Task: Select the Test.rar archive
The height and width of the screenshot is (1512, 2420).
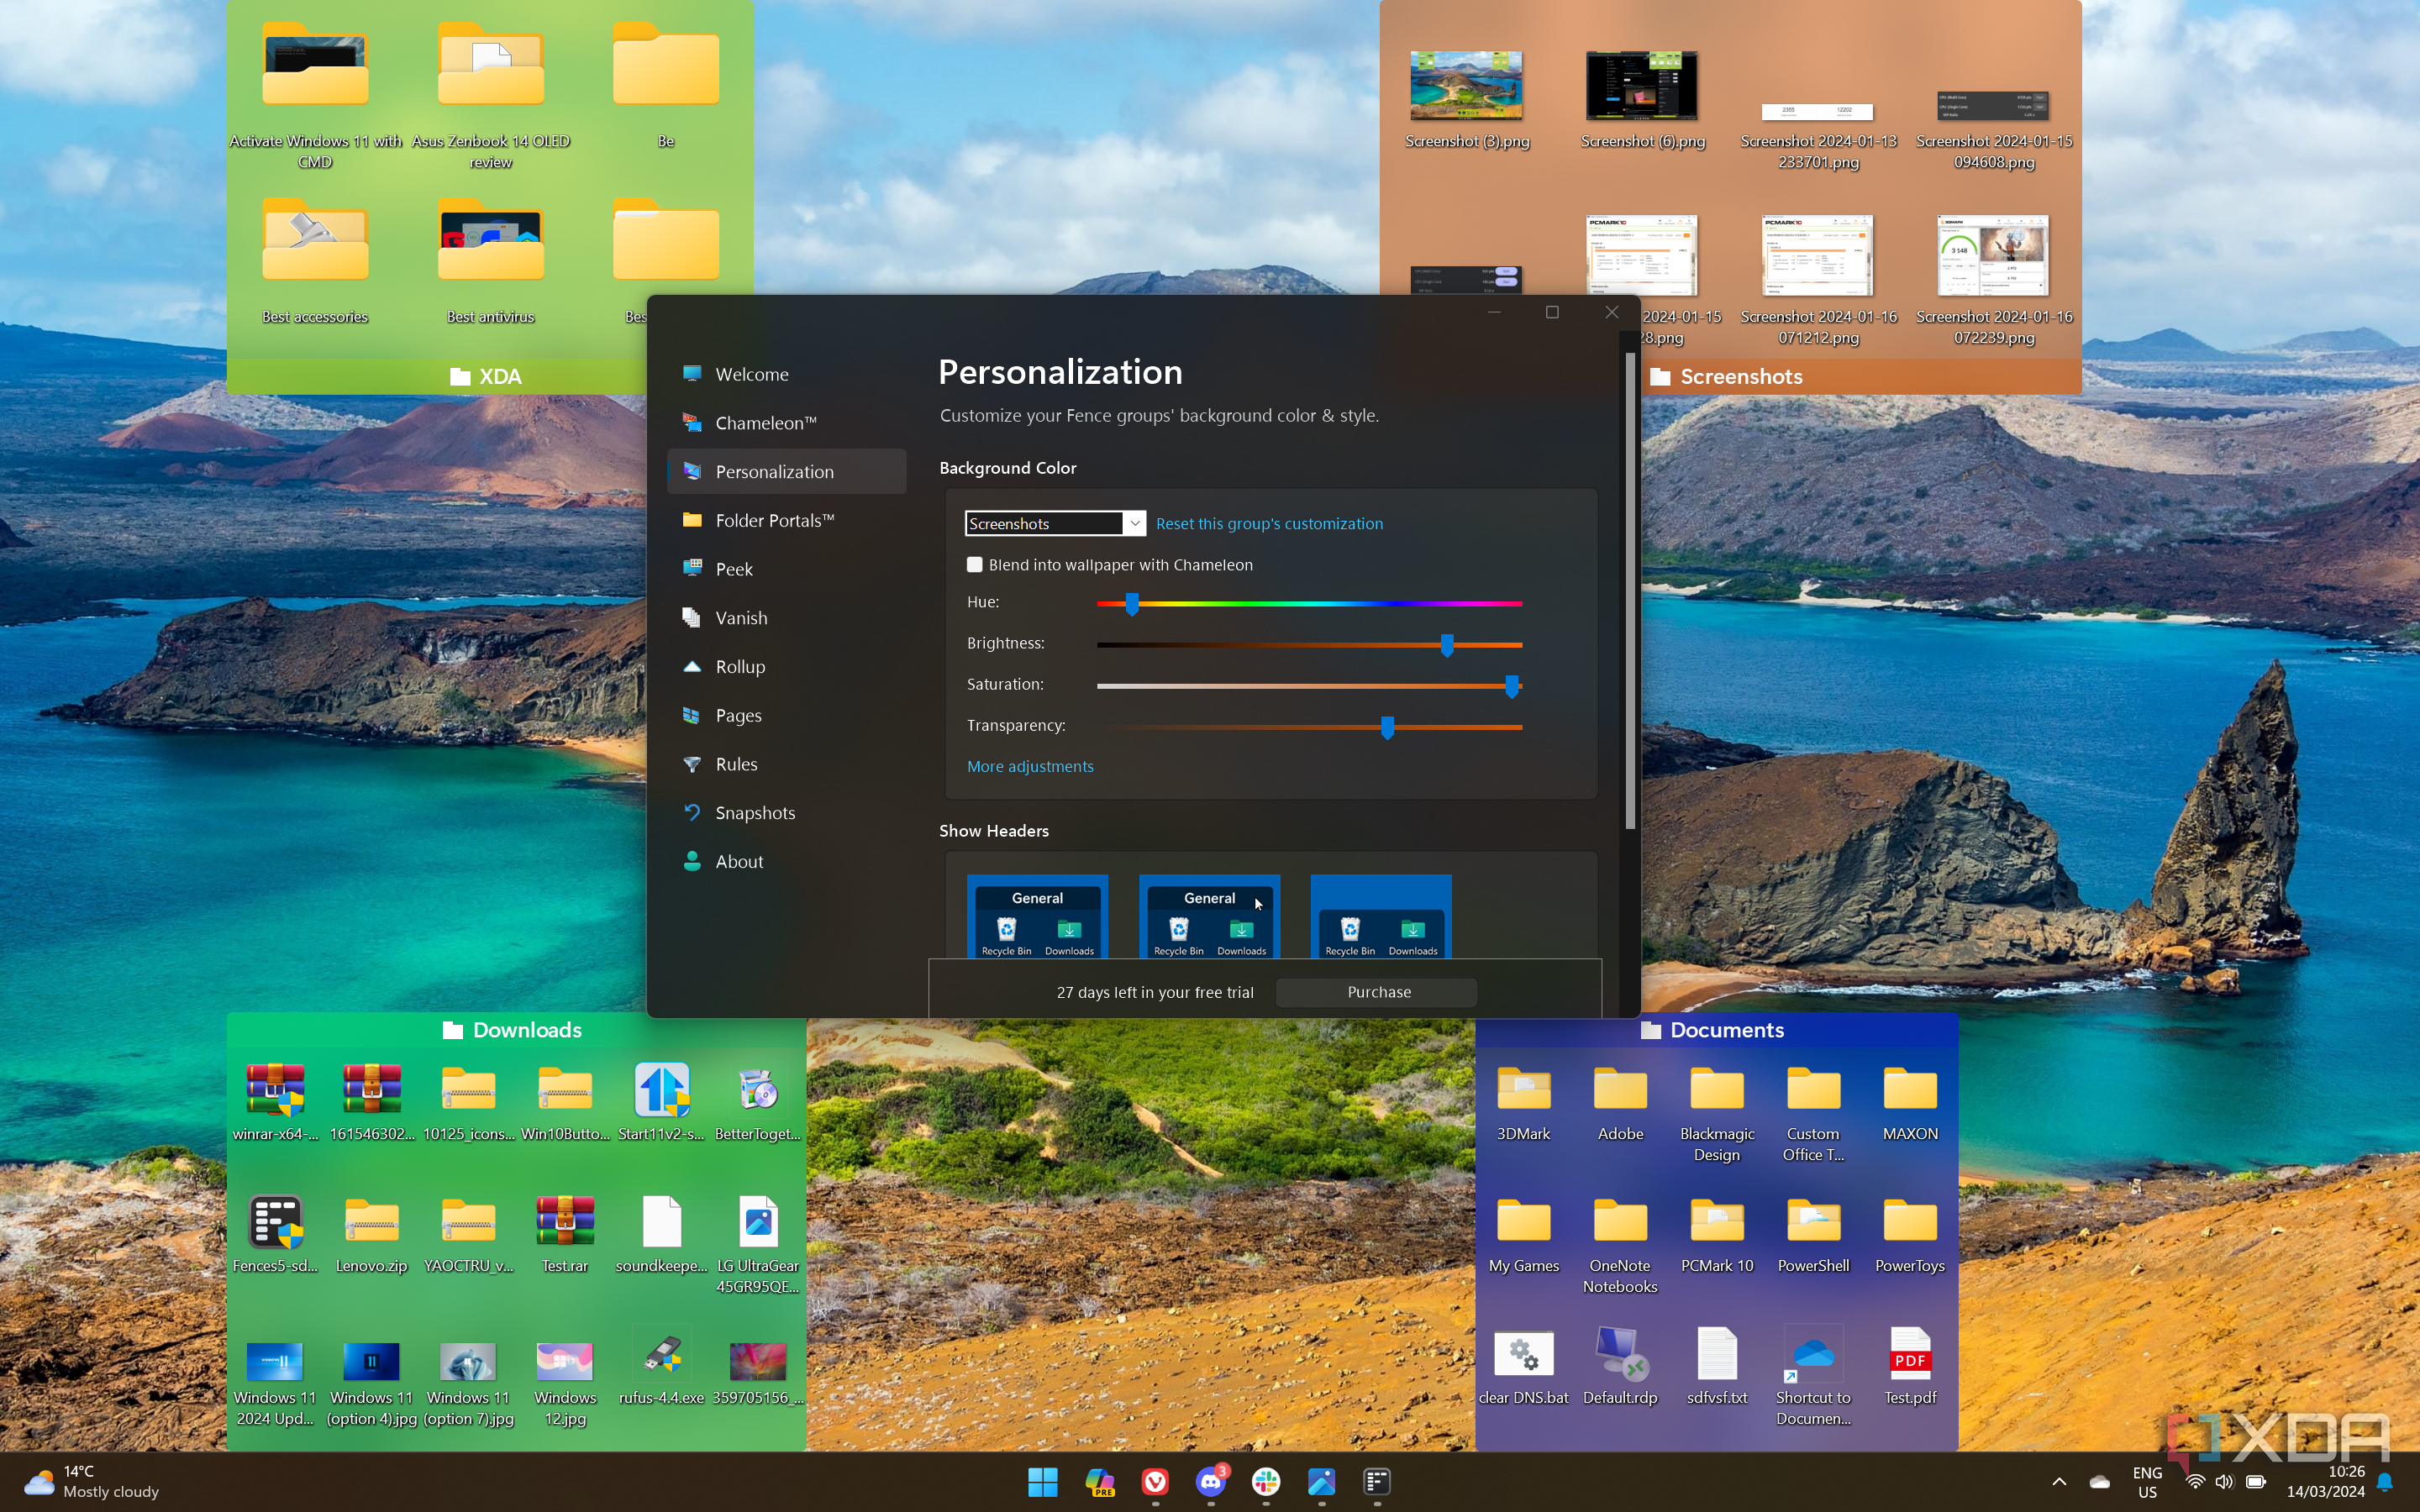Action: (x=565, y=1234)
